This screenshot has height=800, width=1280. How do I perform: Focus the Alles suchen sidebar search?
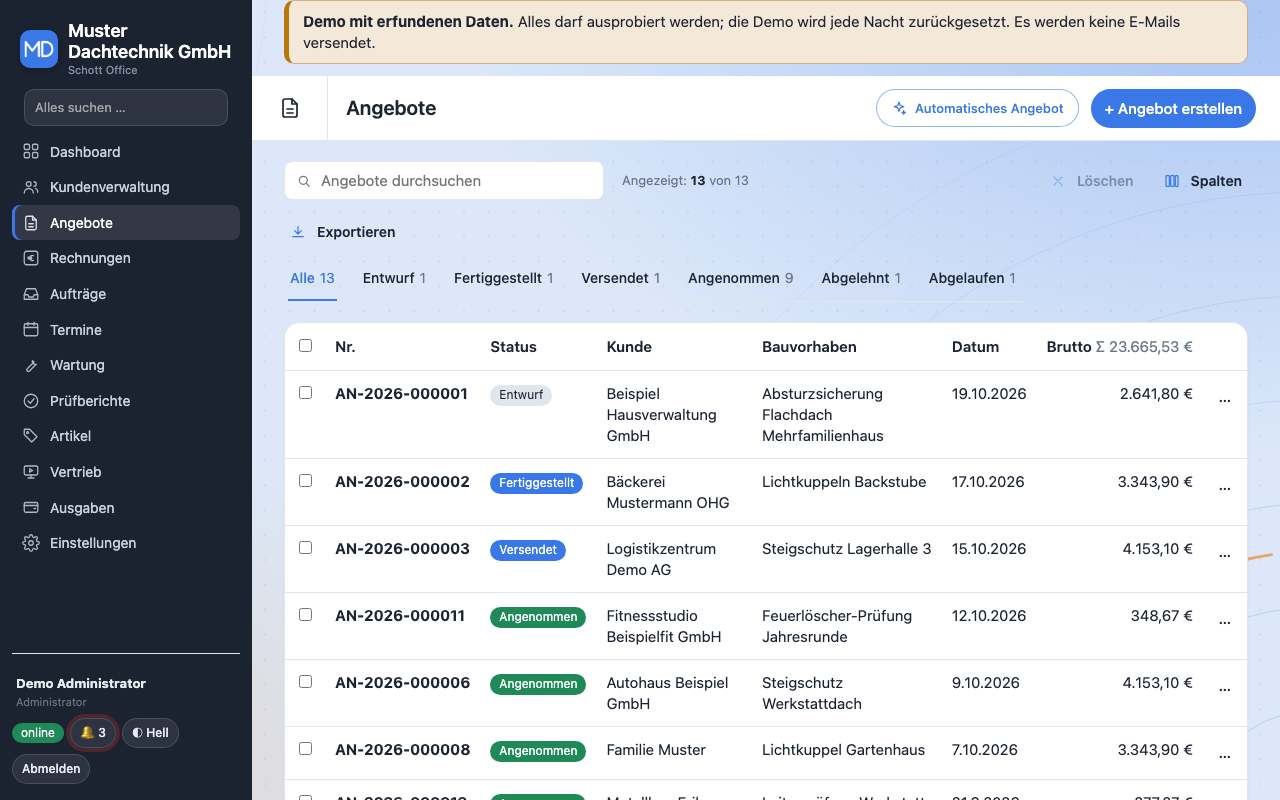(126, 107)
